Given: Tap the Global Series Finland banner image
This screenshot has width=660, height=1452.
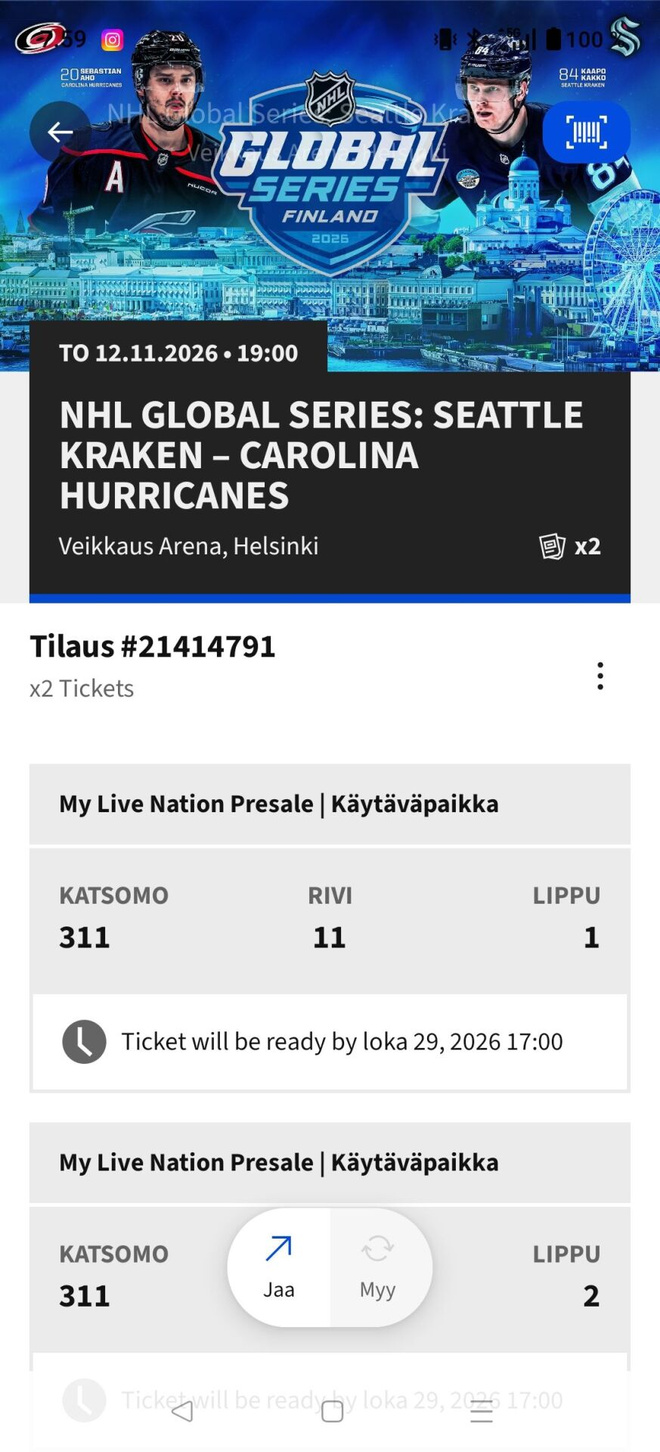Looking at the screenshot, I should pos(330,185).
